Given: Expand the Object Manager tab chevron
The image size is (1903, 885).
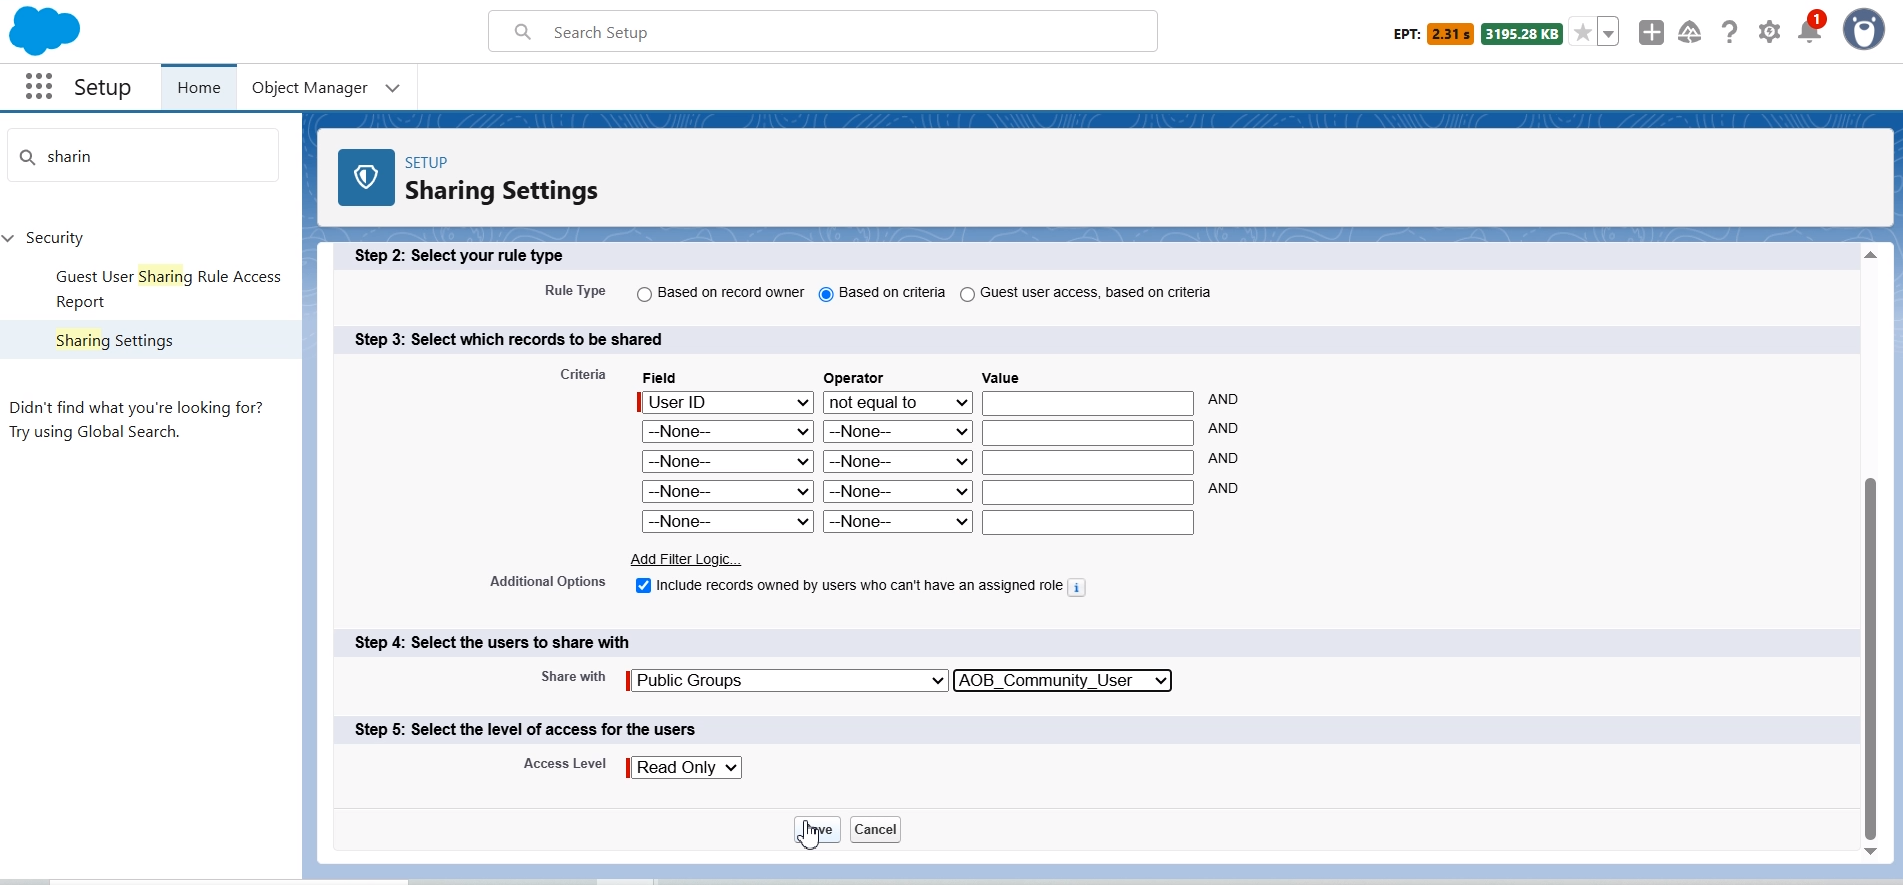Looking at the screenshot, I should click(393, 88).
